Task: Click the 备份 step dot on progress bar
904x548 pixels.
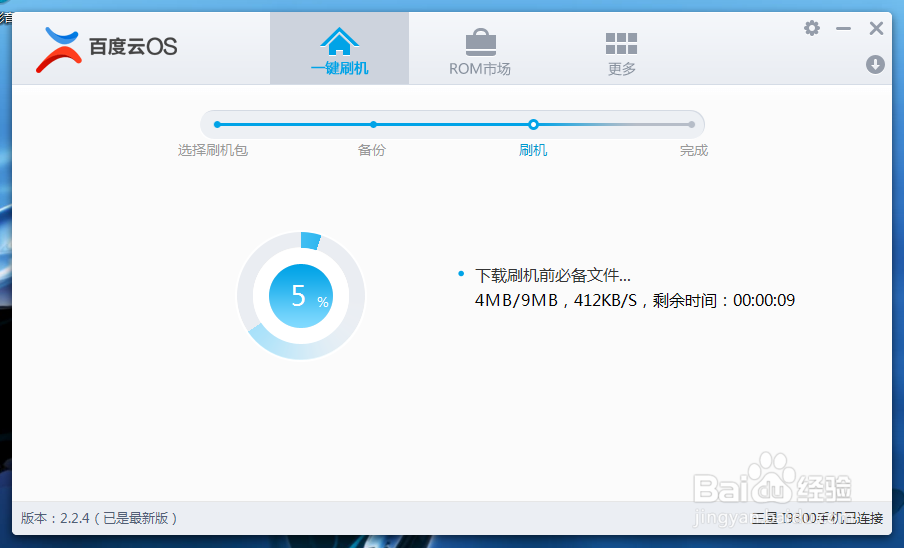Action: click(374, 124)
